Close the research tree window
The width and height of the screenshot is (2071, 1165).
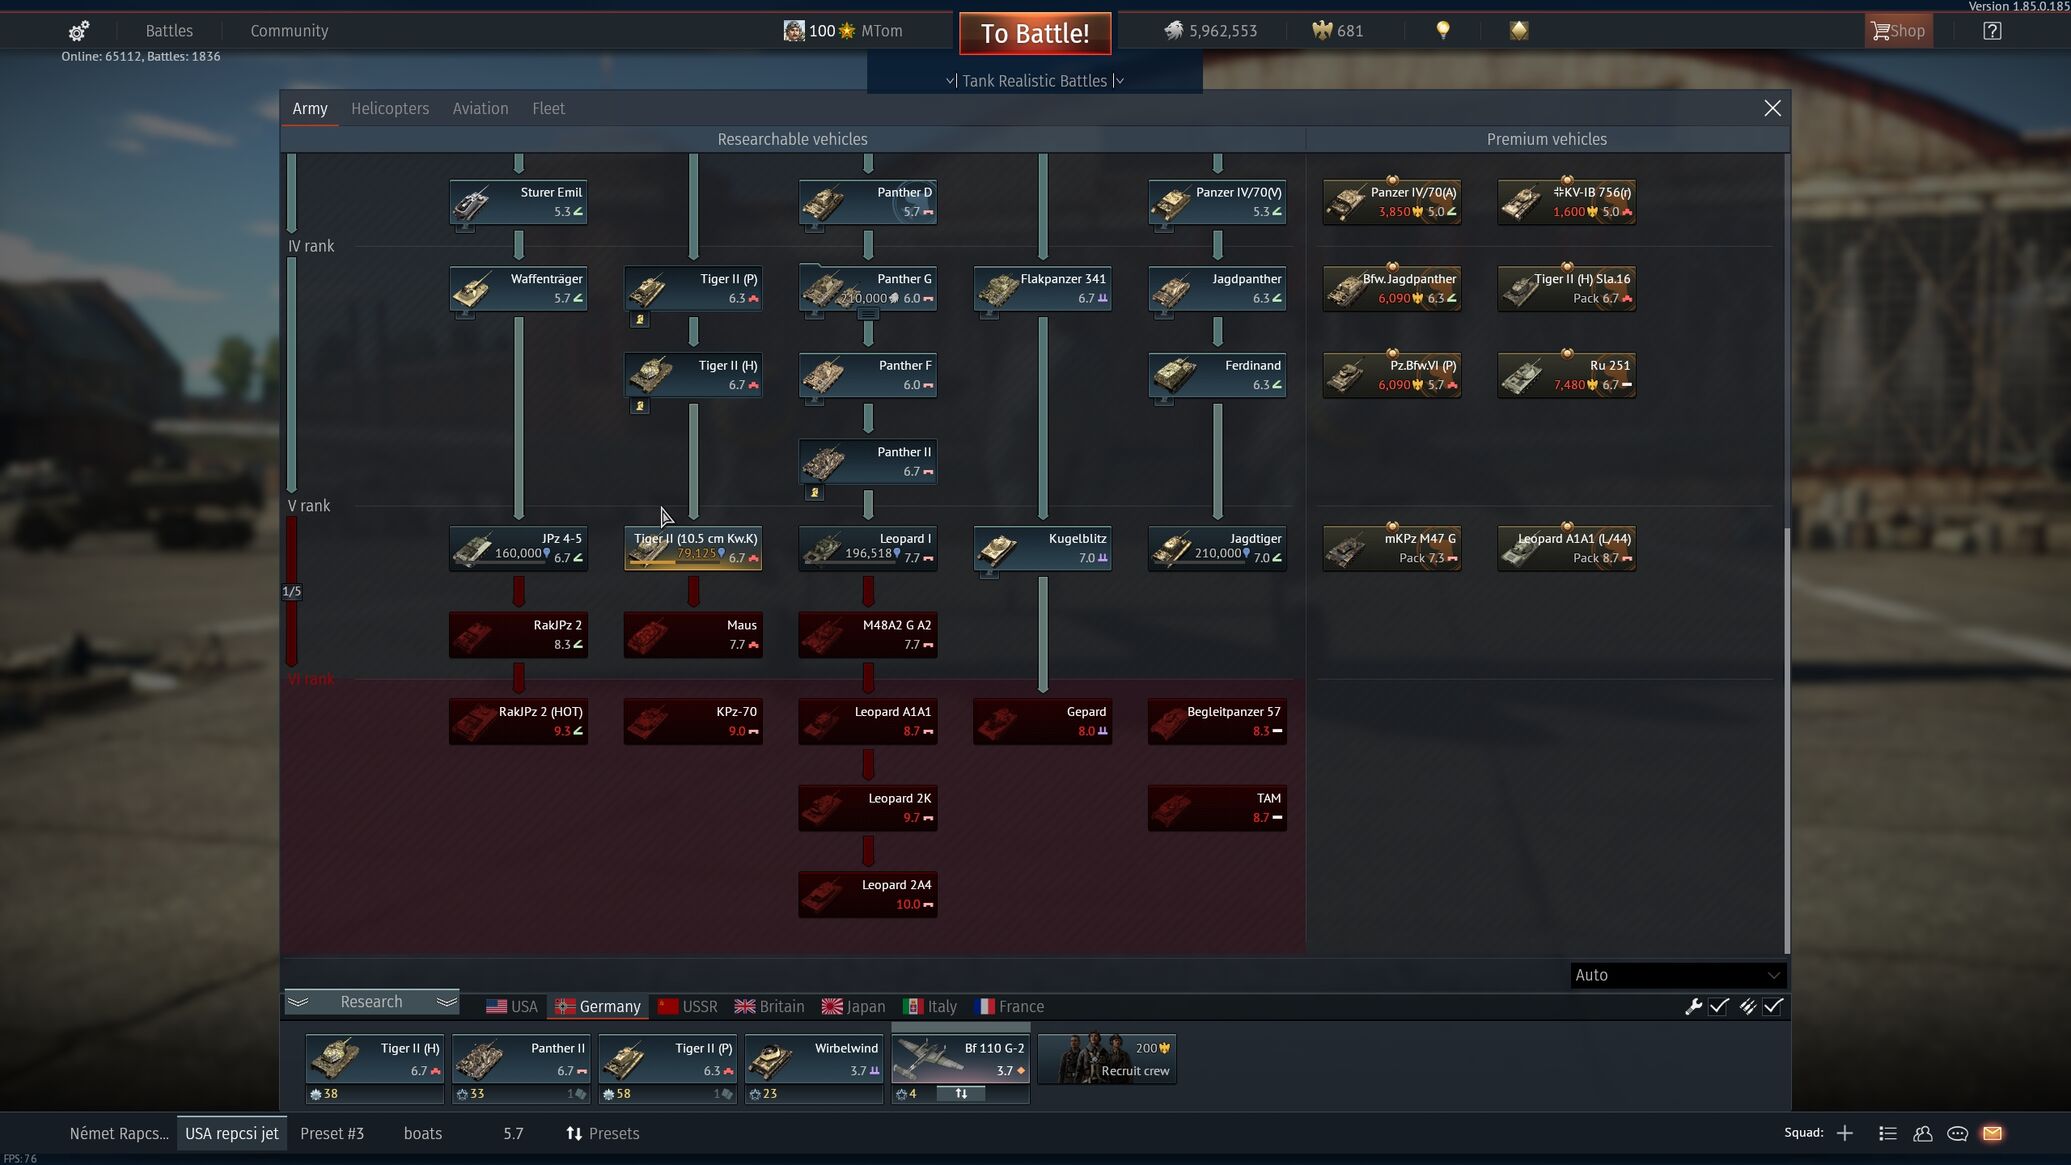pyautogui.click(x=1772, y=108)
